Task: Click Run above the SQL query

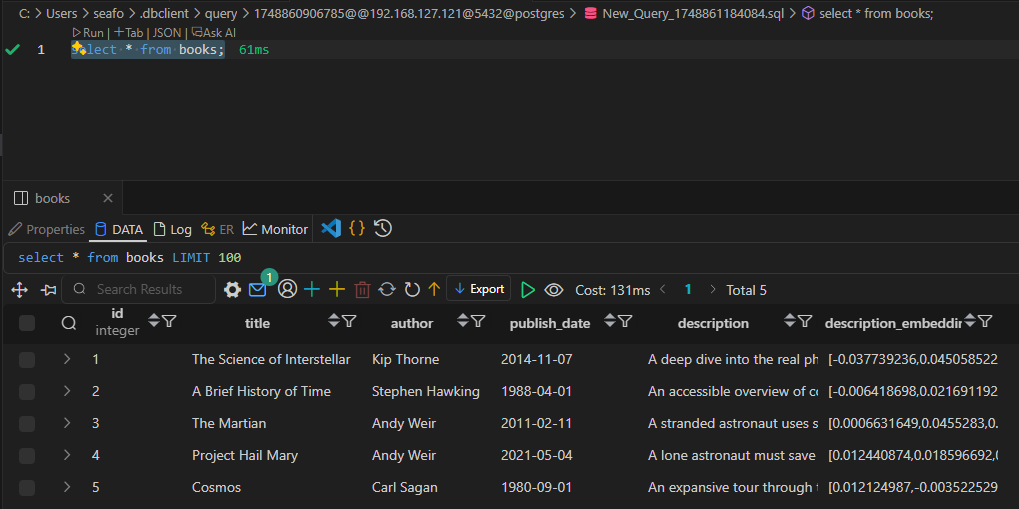Action: [x=88, y=33]
